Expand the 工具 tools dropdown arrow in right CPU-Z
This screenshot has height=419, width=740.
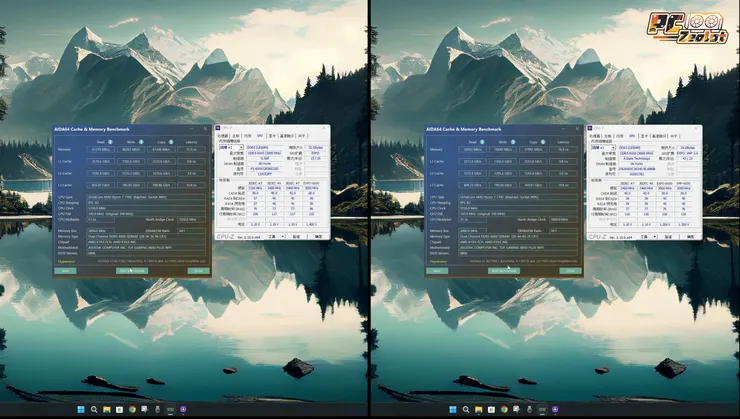655,236
